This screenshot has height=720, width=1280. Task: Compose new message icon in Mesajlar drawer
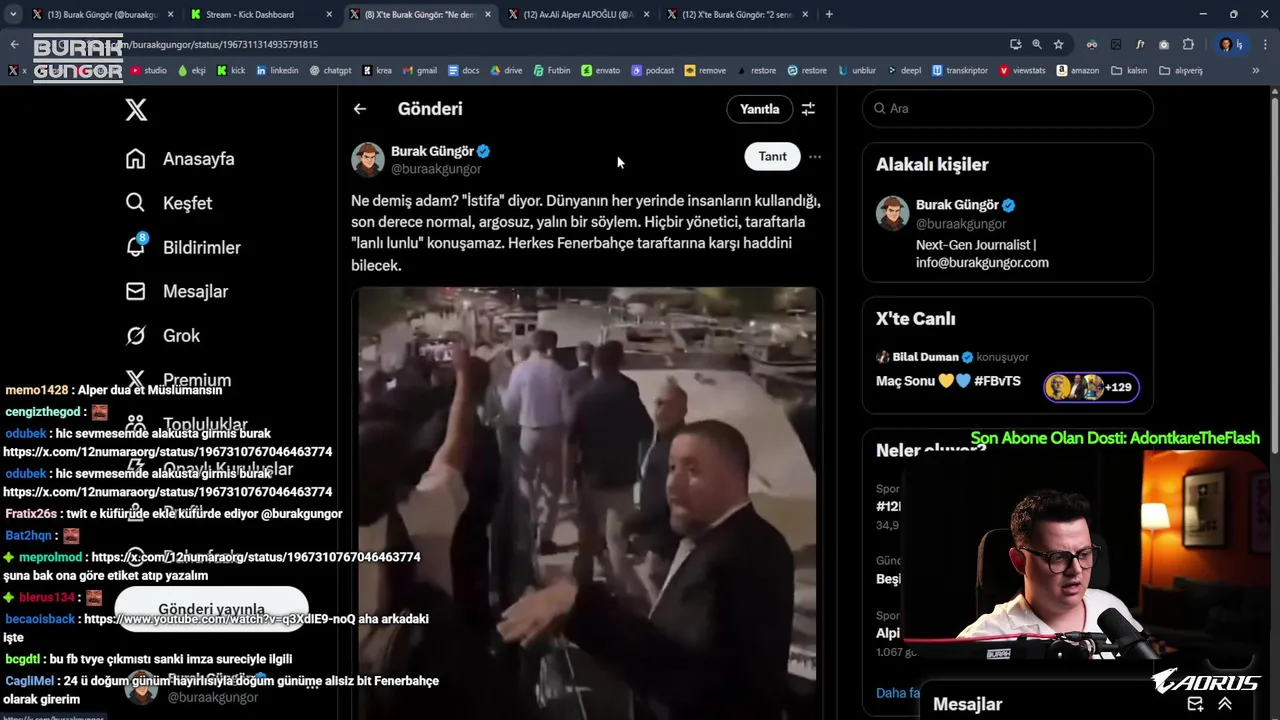point(1195,704)
